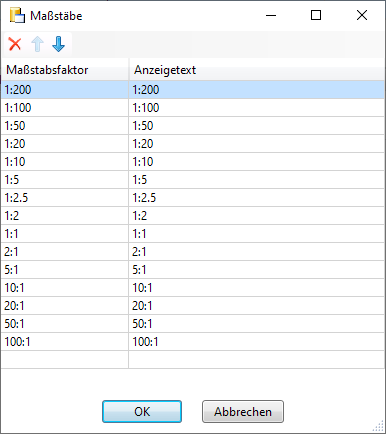Click the Maßstäbe window title icon

[17, 16]
